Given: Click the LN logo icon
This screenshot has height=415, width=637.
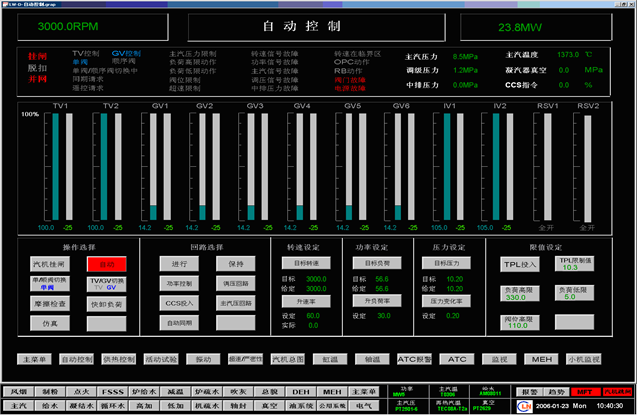Looking at the screenshot, I should (524, 406).
